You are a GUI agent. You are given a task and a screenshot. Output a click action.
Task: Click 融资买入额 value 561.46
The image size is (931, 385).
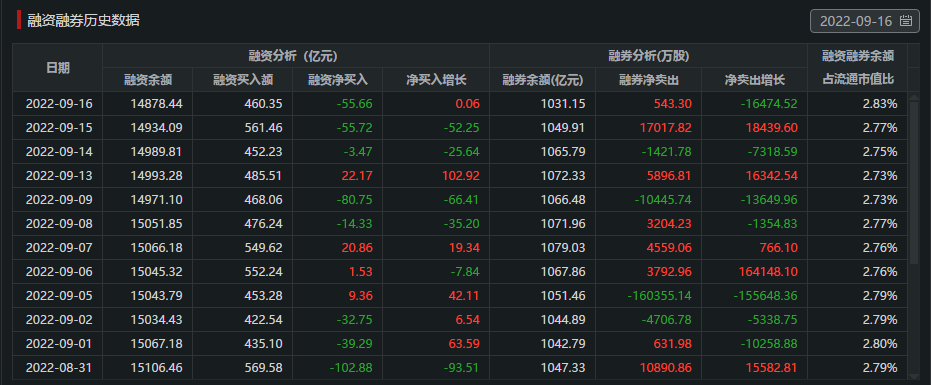coord(264,128)
